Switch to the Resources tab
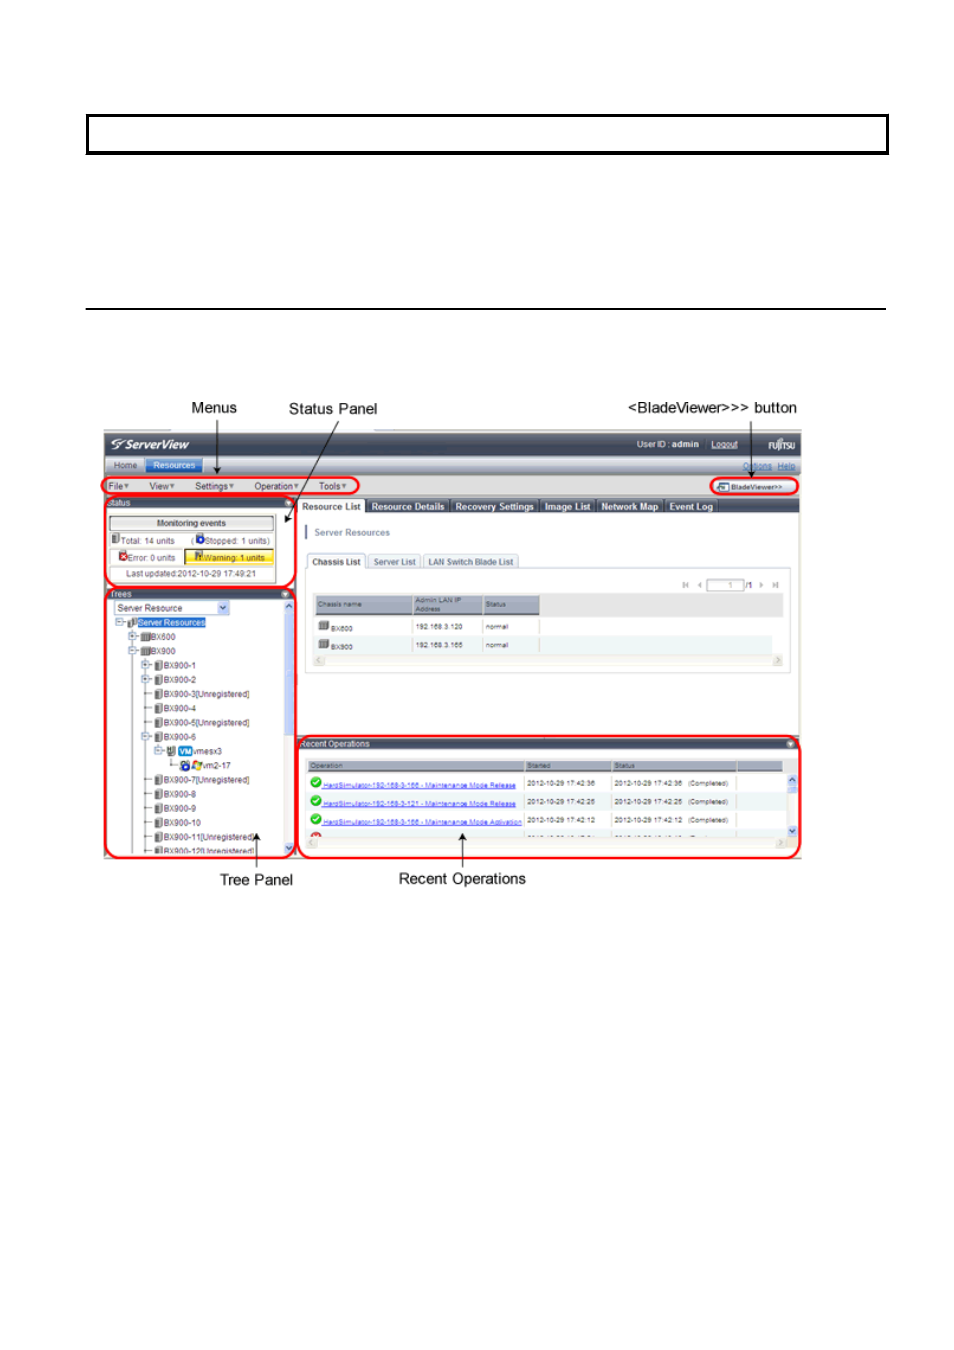This screenshot has width=954, height=1350. click(174, 465)
